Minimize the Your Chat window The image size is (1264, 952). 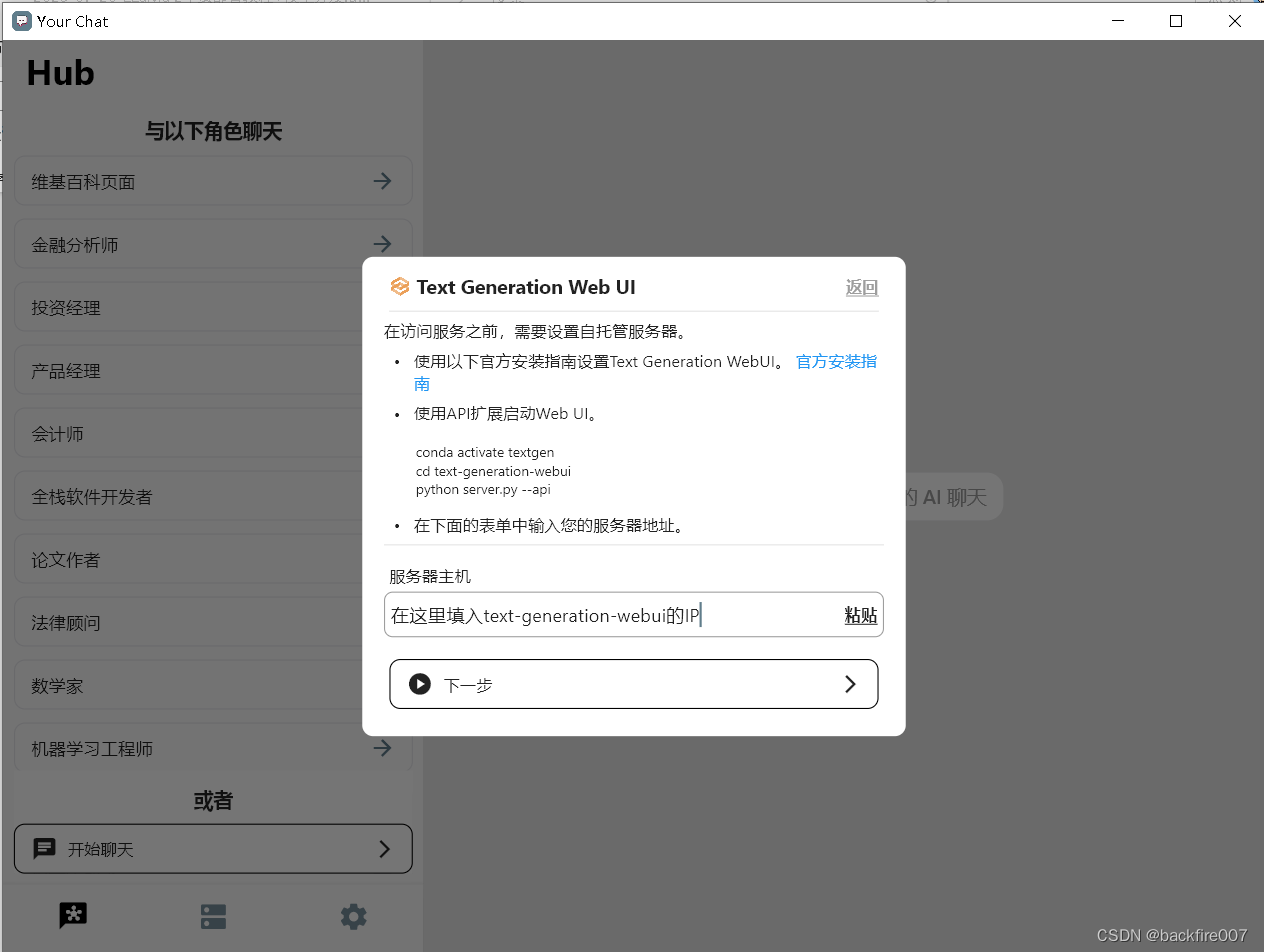point(1118,20)
